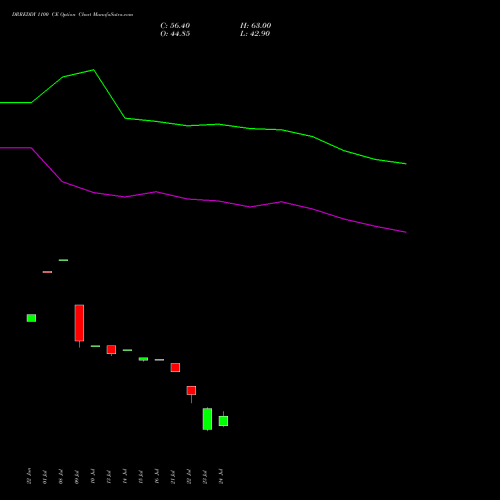Click the purple lower band line

click(203, 200)
